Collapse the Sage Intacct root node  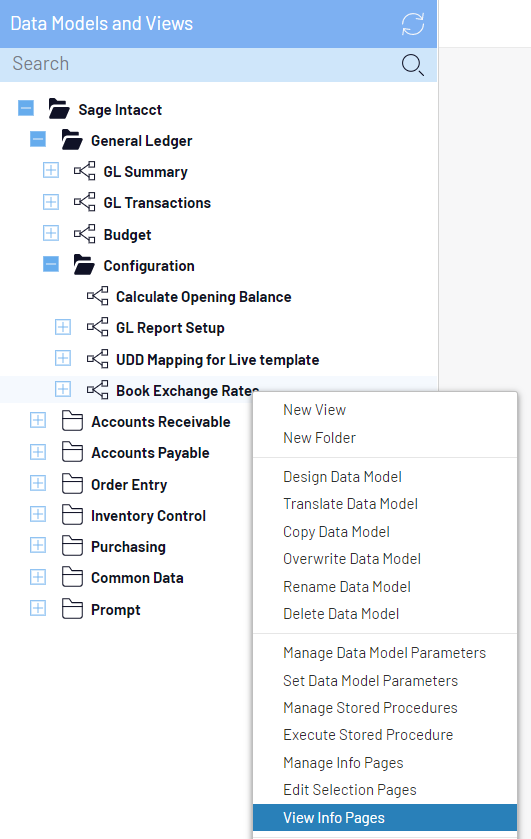pyautogui.click(x=26, y=108)
